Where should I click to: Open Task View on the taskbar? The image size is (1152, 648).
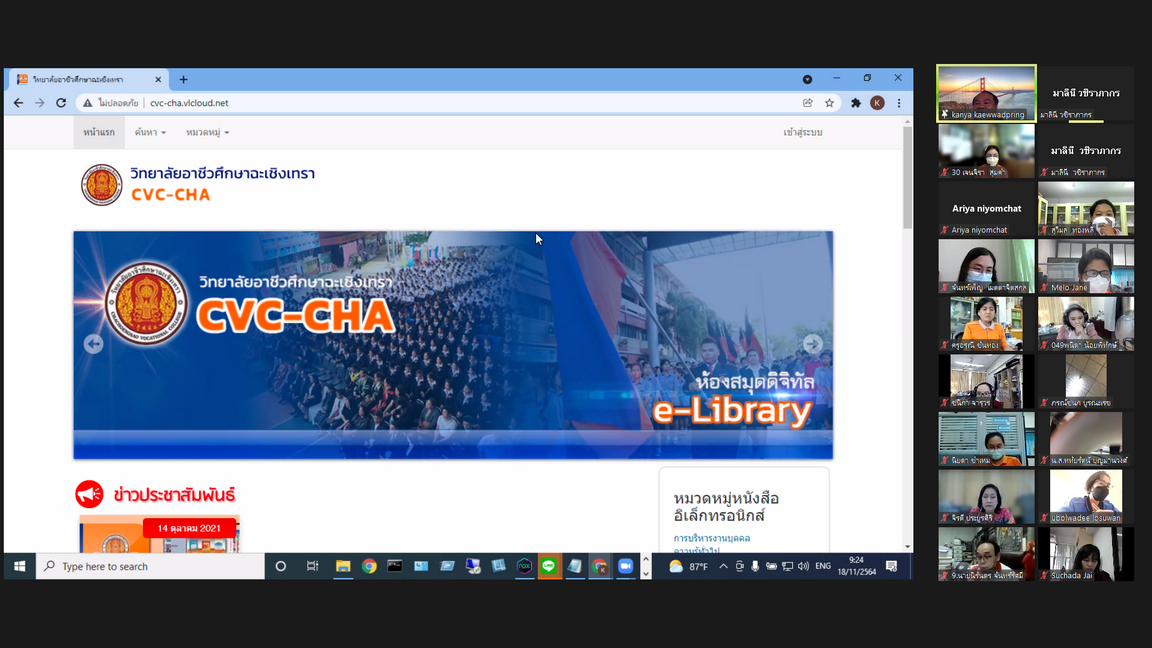pyautogui.click(x=312, y=566)
